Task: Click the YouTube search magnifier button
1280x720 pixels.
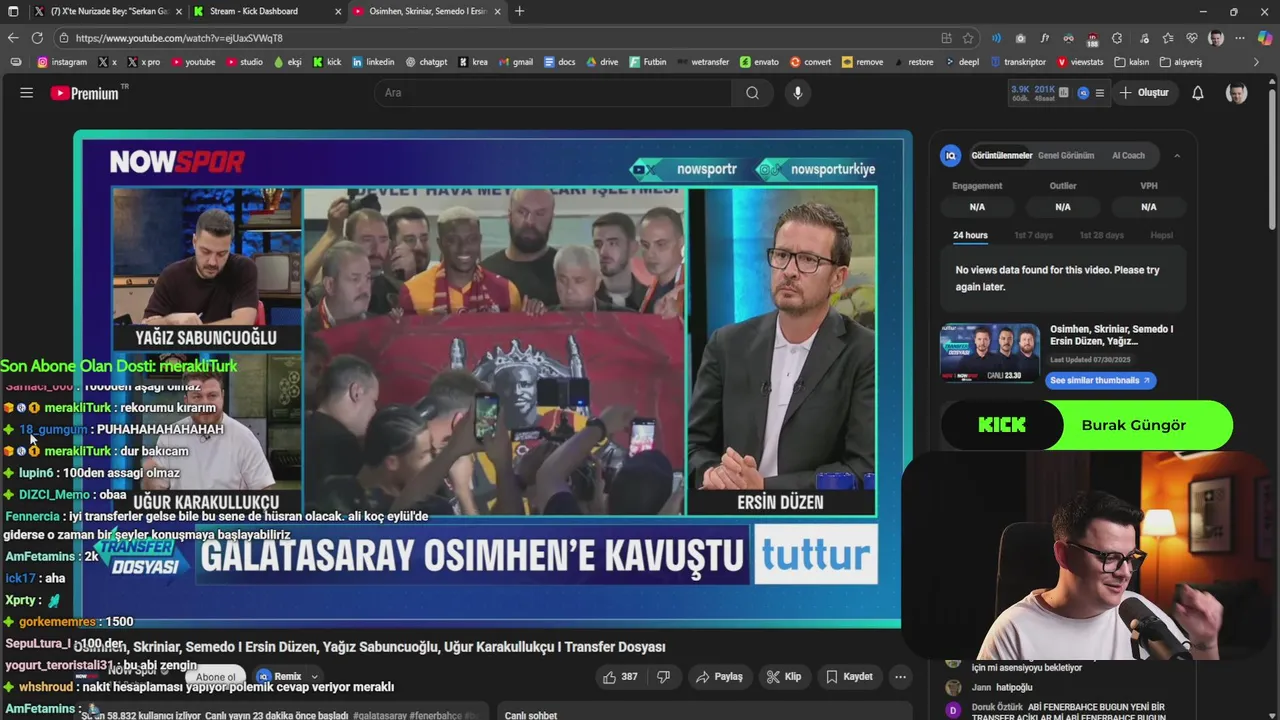Action: coord(752,93)
